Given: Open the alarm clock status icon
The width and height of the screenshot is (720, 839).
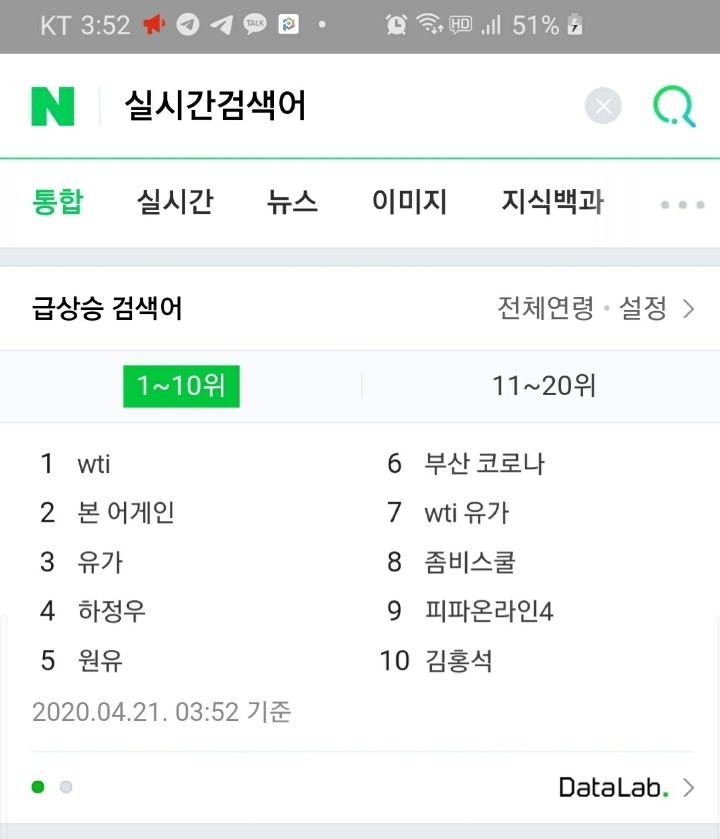Looking at the screenshot, I should click(x=396, y=25).
